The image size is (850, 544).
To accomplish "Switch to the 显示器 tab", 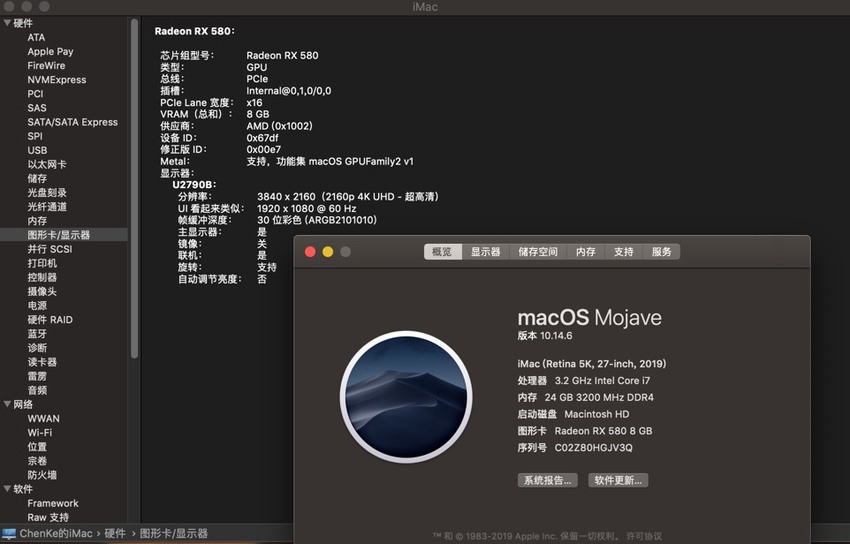I will (x=485, y=251).
